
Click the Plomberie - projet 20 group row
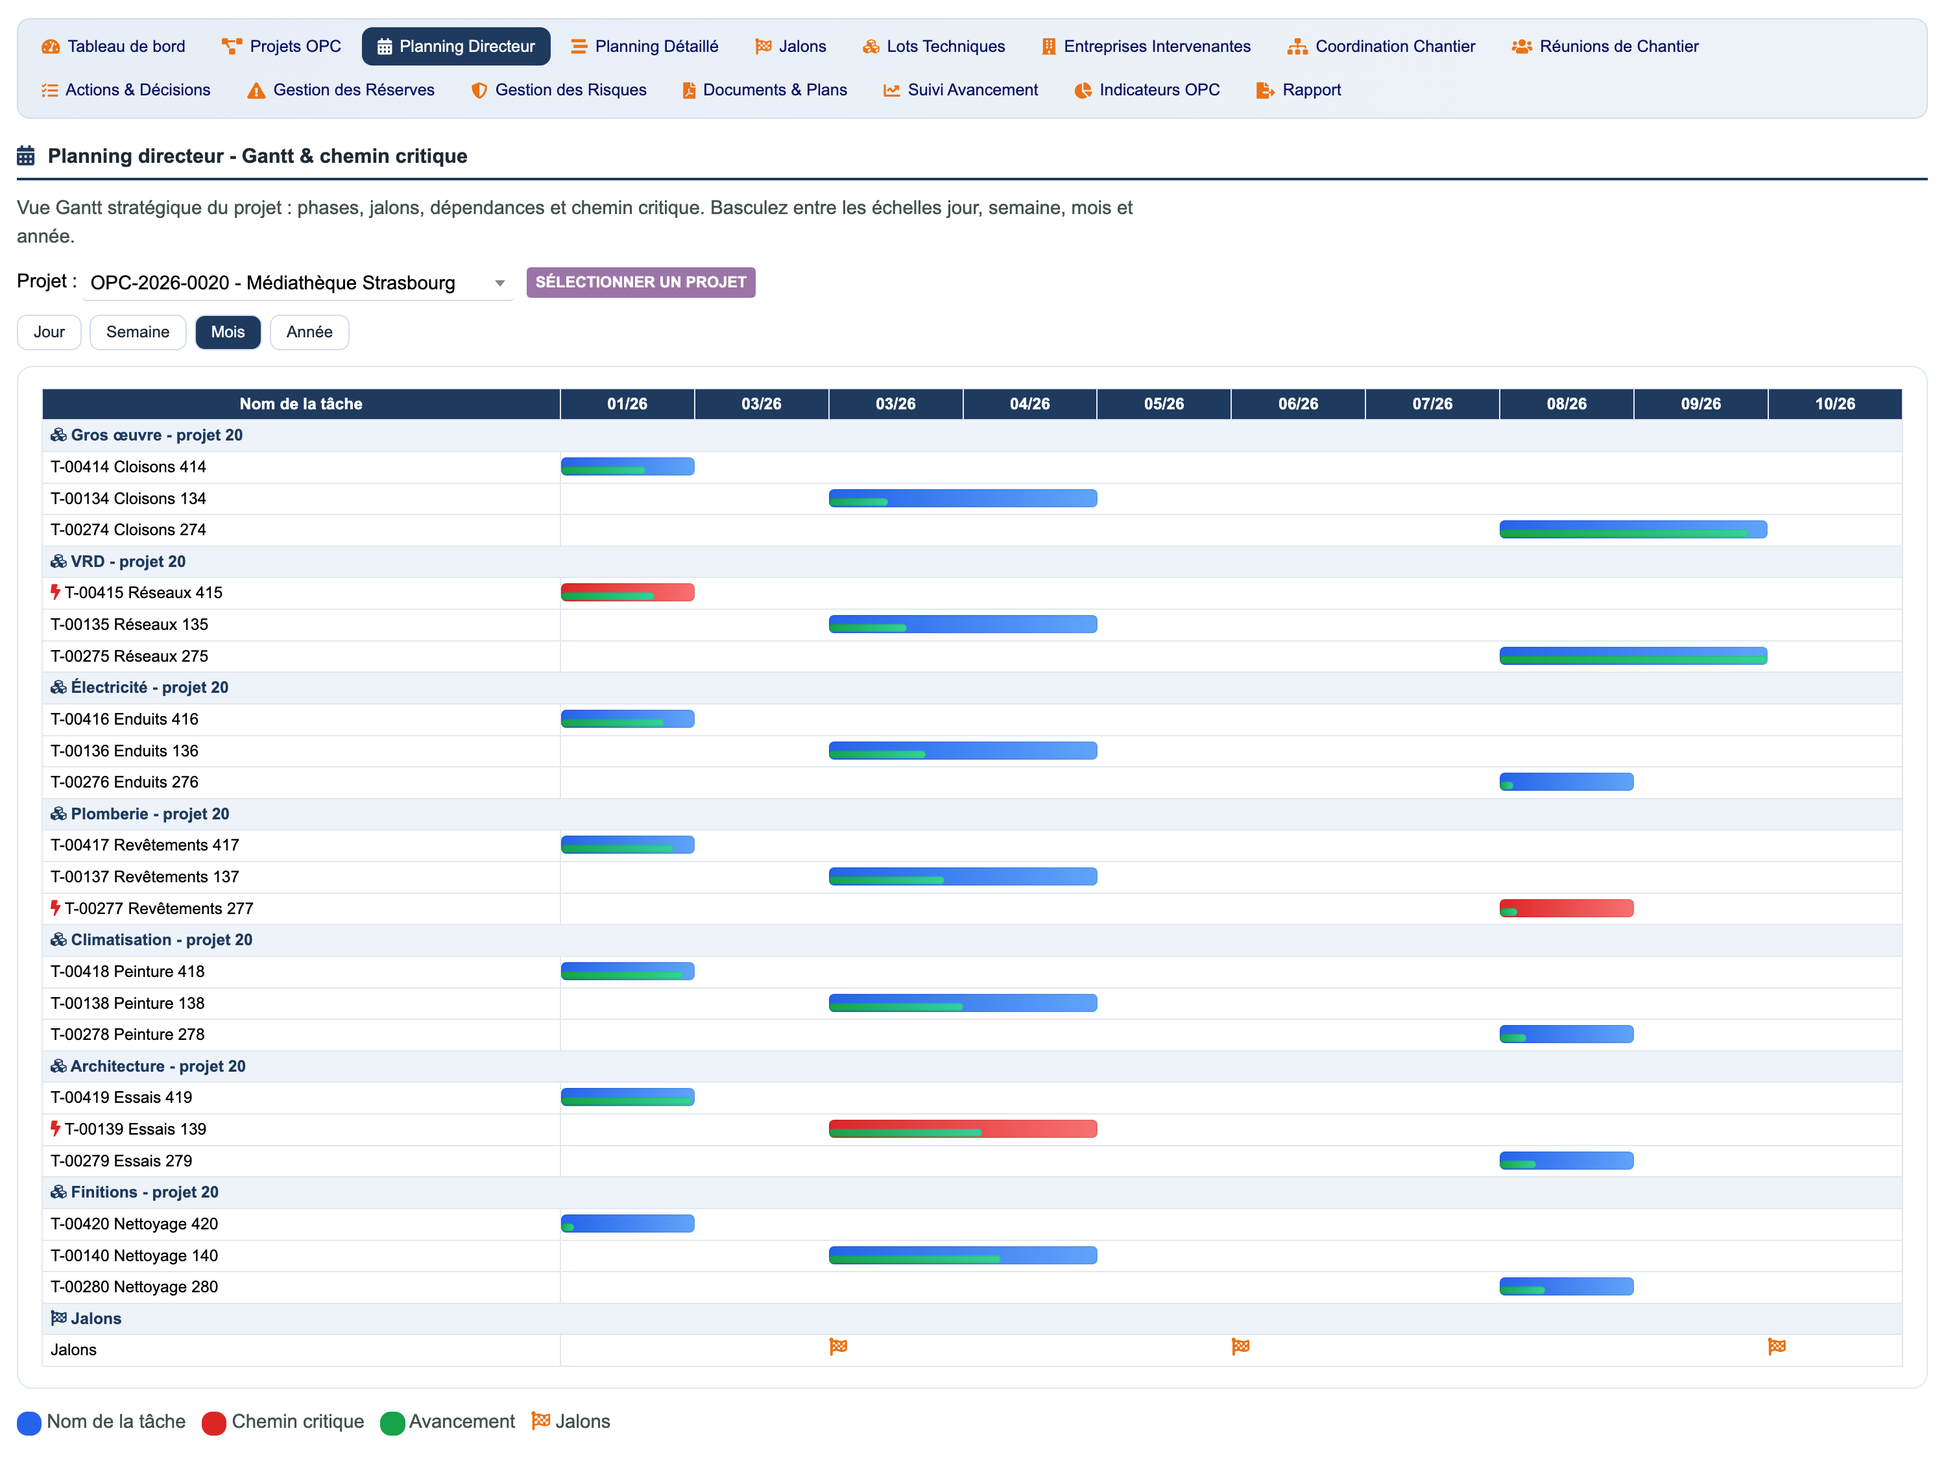click(972, 815)
